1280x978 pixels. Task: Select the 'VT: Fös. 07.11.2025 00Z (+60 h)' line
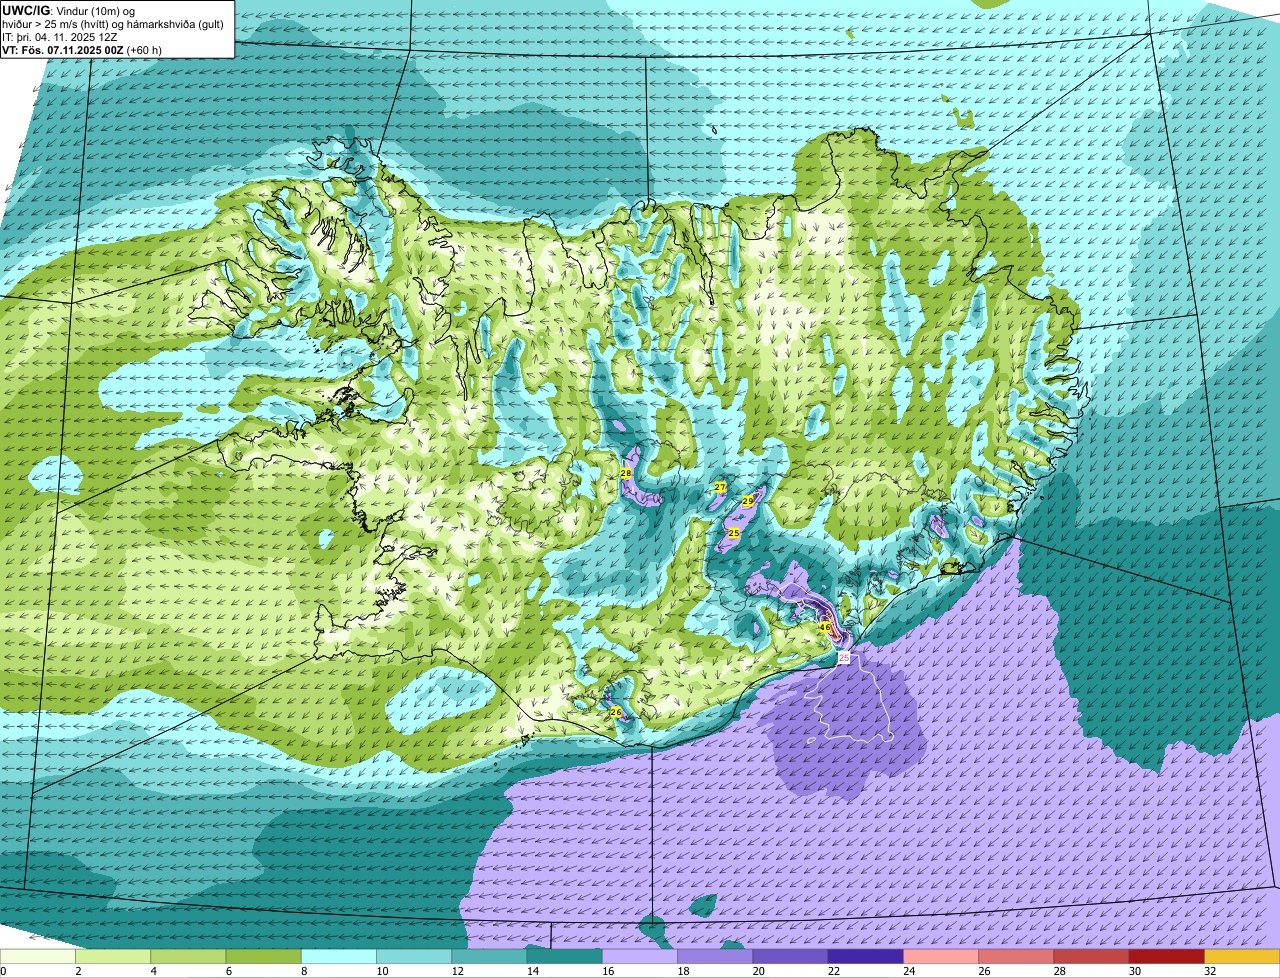tap(82, 50)
